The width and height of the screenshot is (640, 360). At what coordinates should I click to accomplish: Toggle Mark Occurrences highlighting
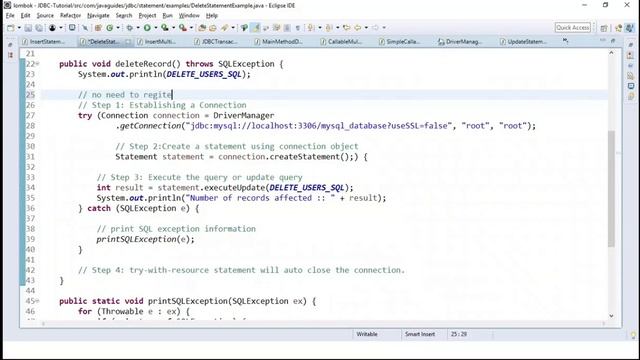click(256, 28)
